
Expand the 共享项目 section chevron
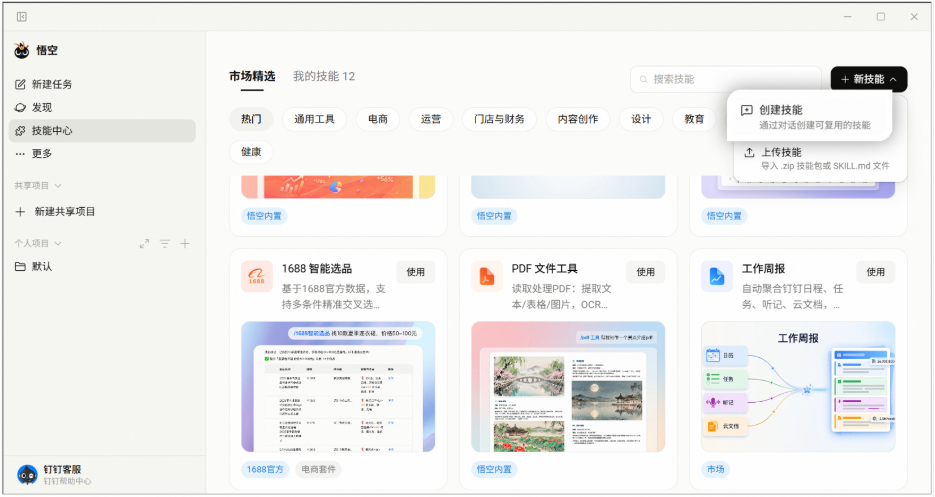click(58, 186)
